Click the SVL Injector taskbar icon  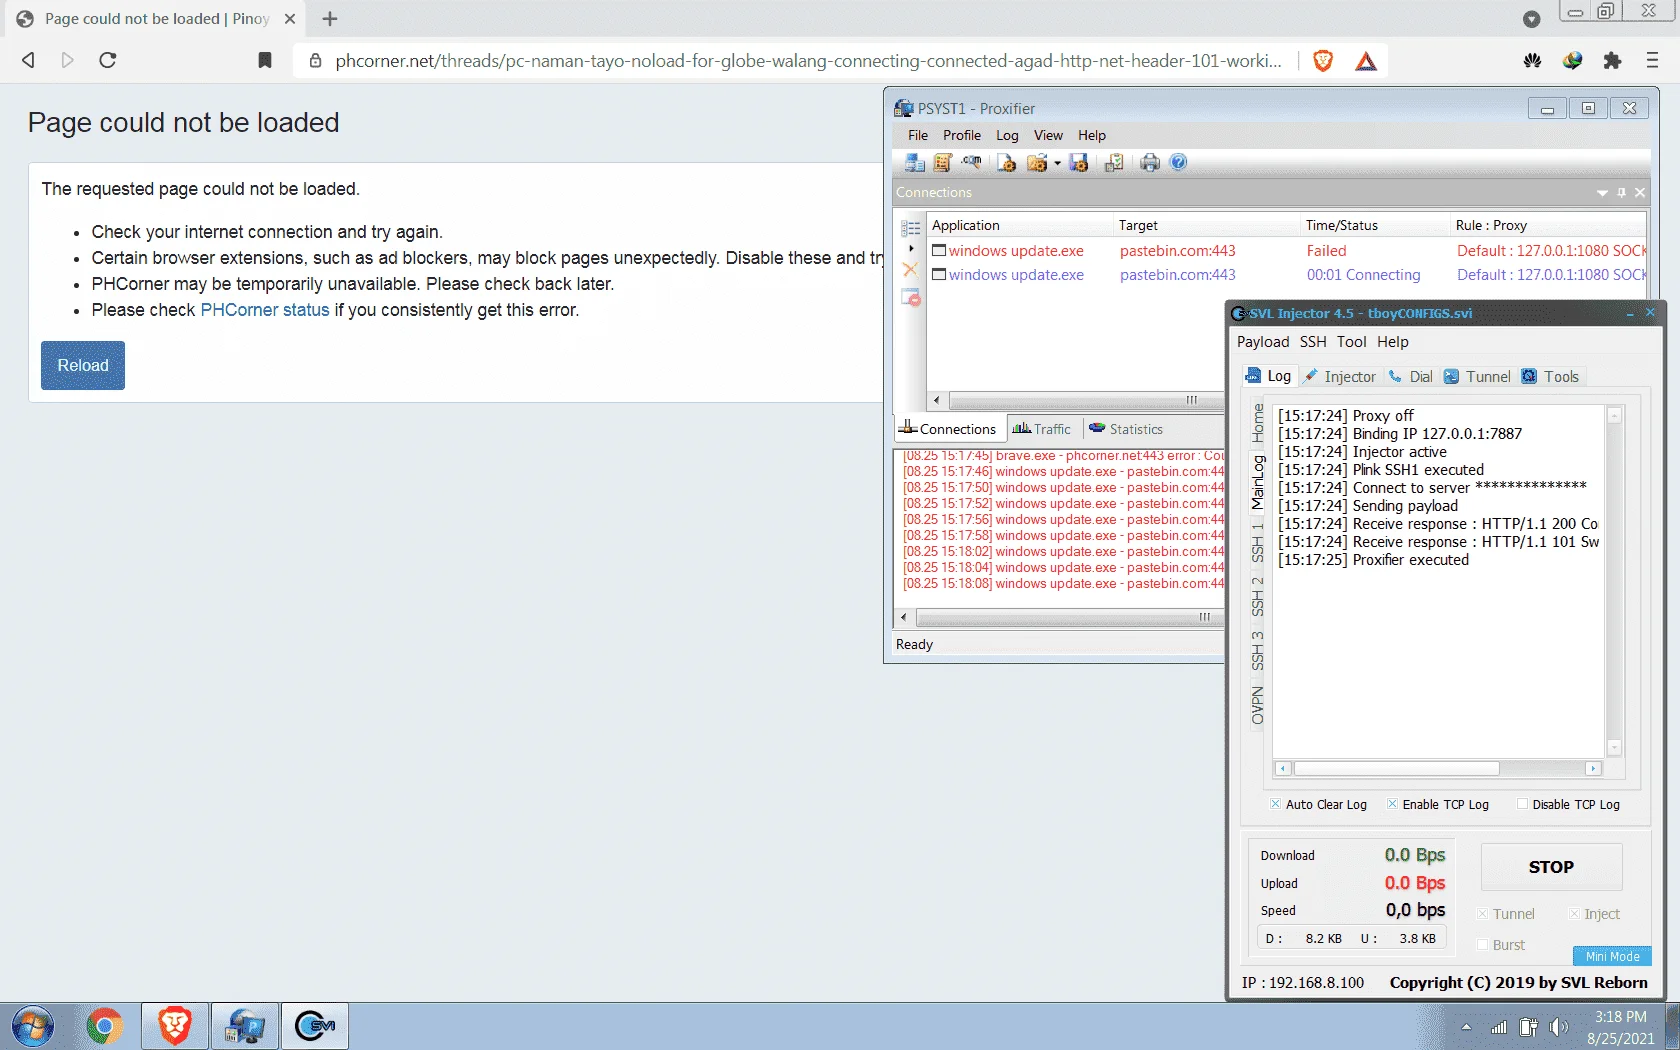click(x=315, y=1026)
